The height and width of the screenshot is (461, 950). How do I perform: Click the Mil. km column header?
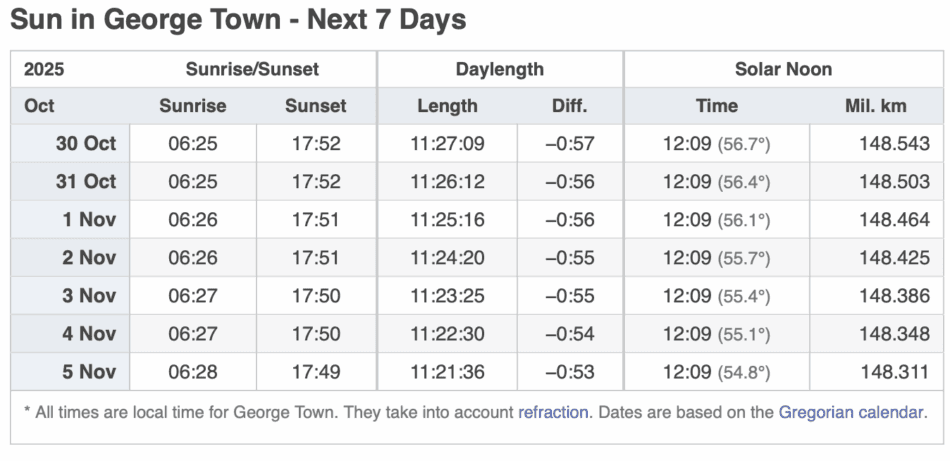(875, 106)
